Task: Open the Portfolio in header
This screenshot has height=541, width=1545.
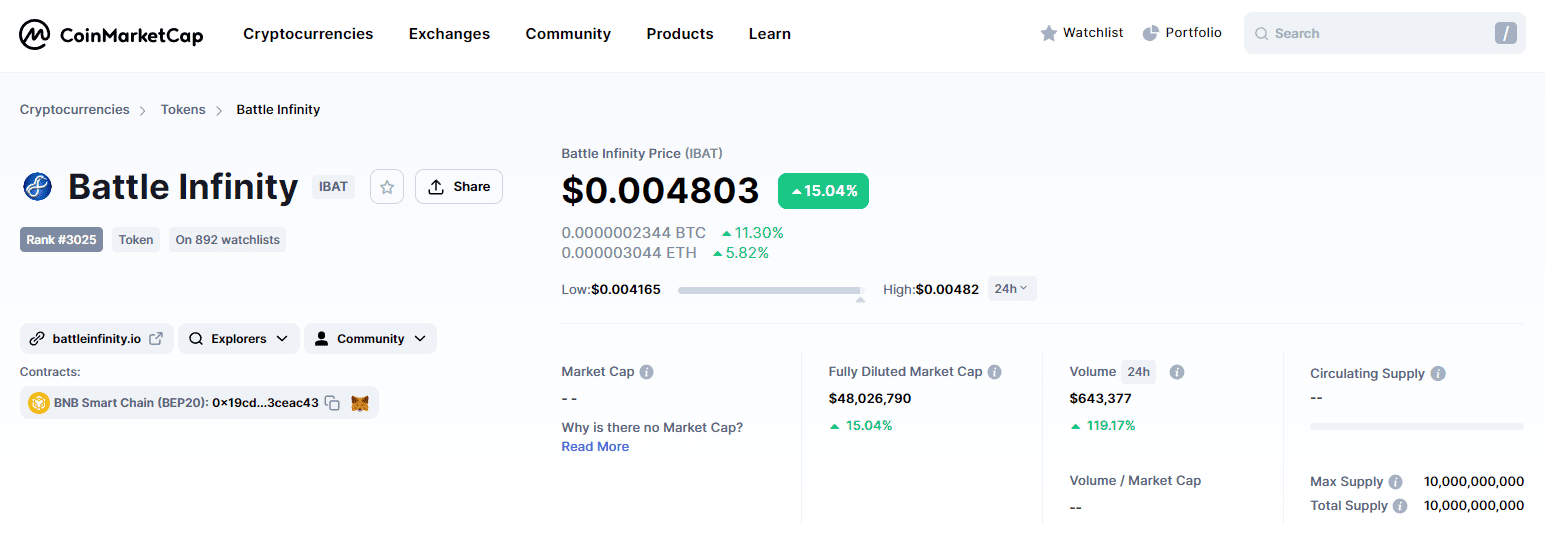Action: pyautogui.click(x=1182, y=33)
